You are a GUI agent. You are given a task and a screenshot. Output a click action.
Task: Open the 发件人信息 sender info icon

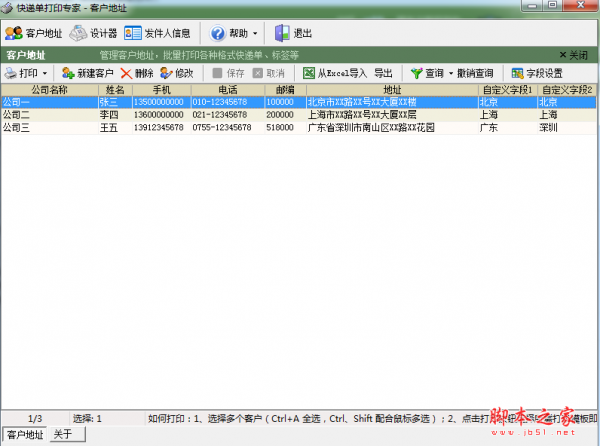coord(133,33)
